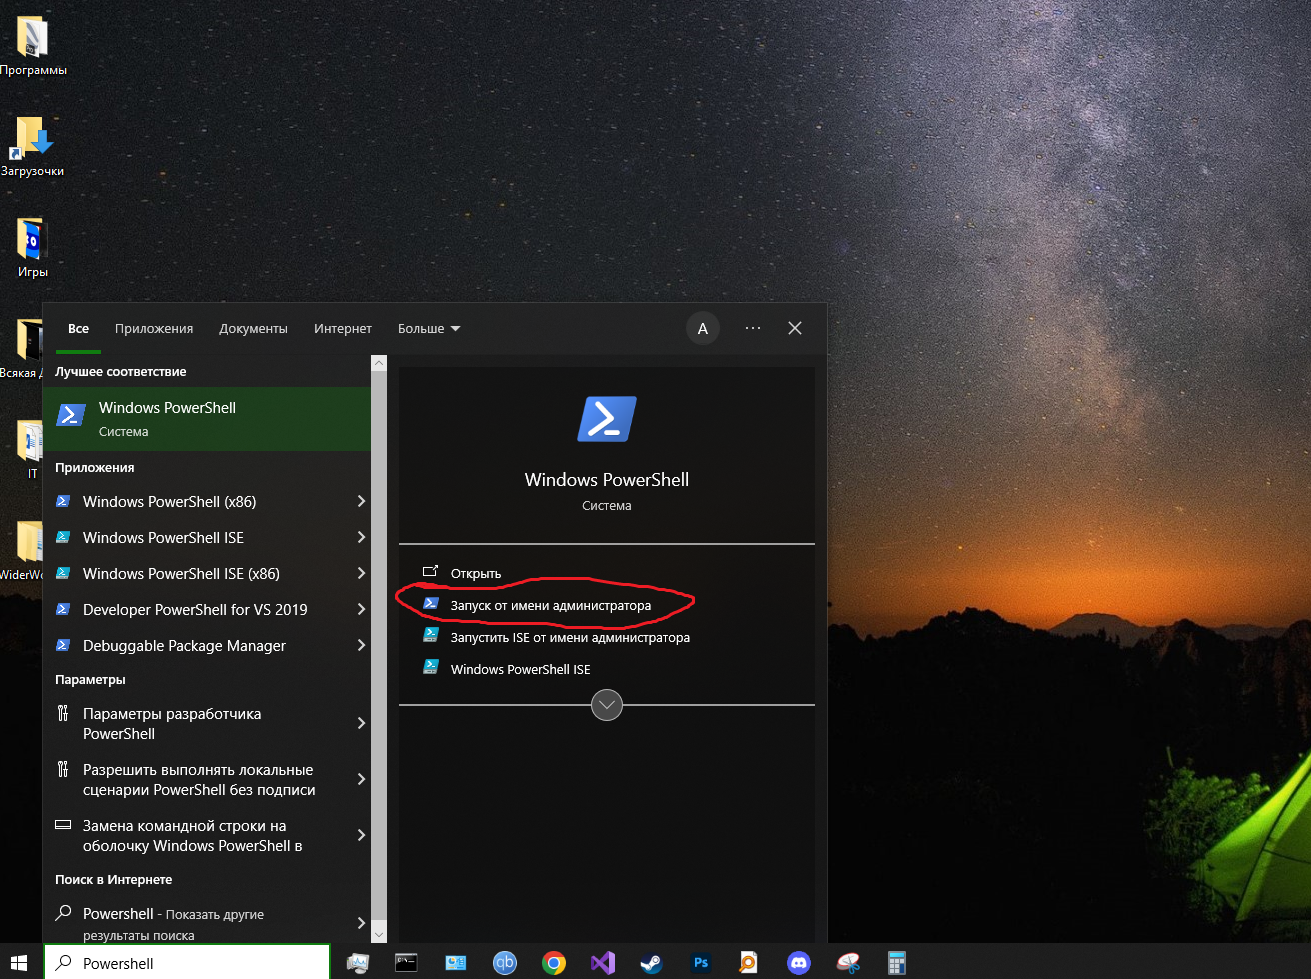Image resolution: width=1311 pixels, height=979 pixels.
Task: Open Resource Monitor from the taskbar
Action: [357, 963]
